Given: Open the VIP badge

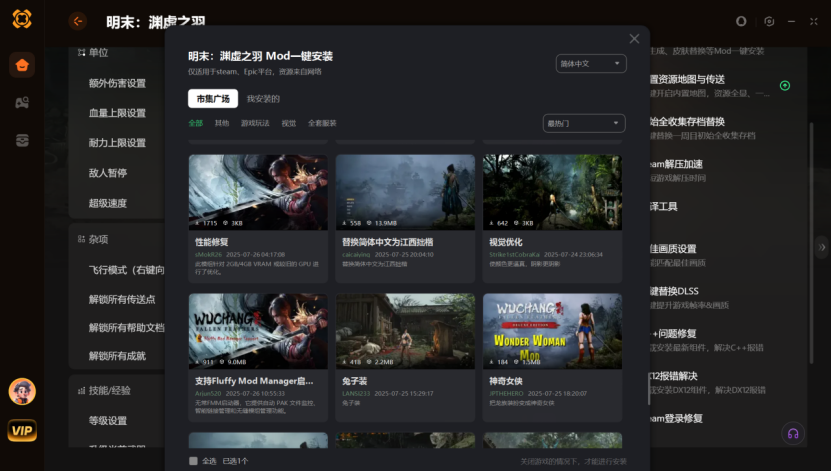Looking at the screenshot, I should (22, 430).
